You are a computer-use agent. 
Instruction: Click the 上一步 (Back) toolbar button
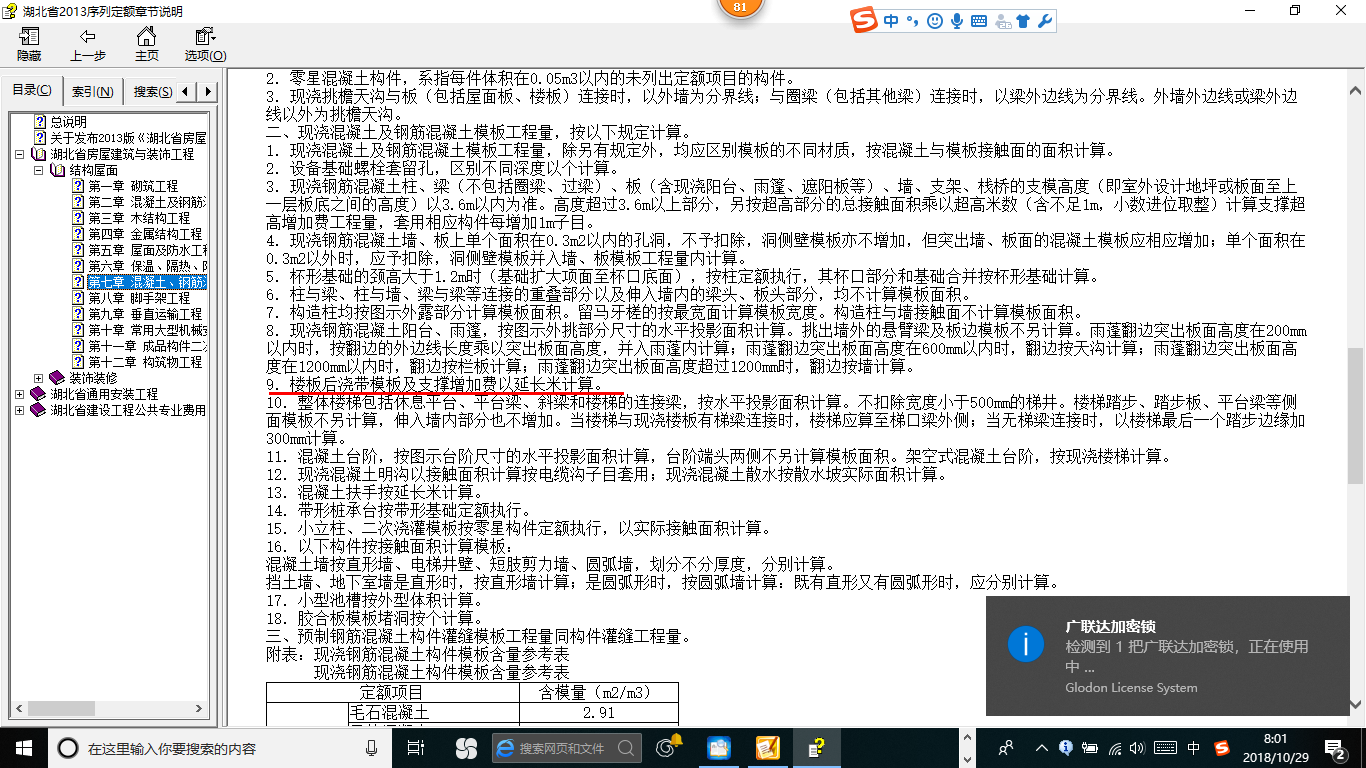click(88, 45)
